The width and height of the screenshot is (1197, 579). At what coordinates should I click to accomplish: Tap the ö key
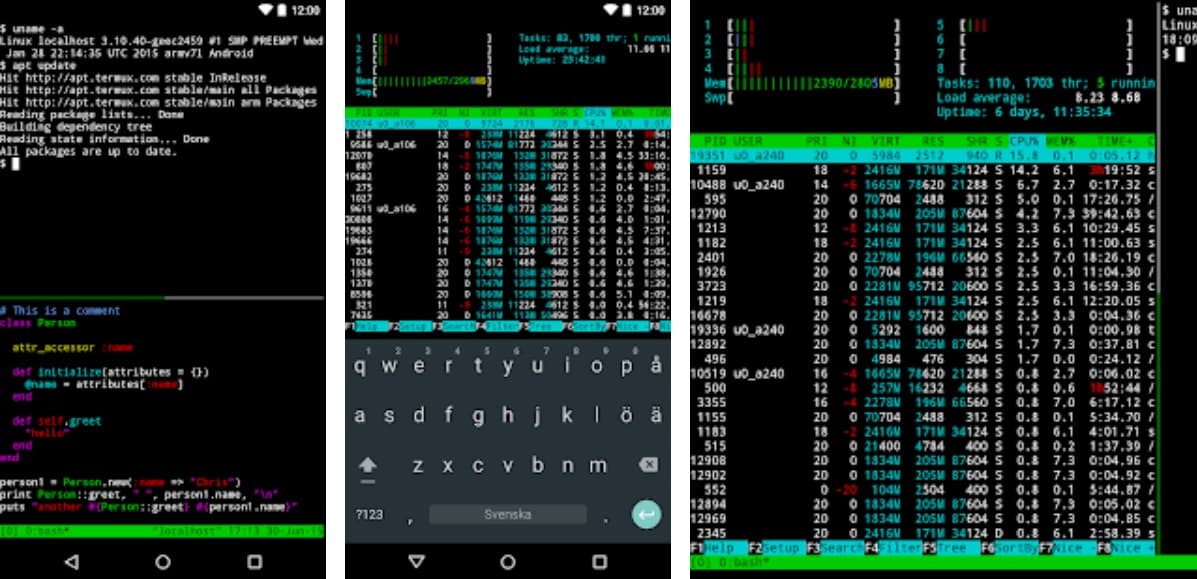point(626,416)
